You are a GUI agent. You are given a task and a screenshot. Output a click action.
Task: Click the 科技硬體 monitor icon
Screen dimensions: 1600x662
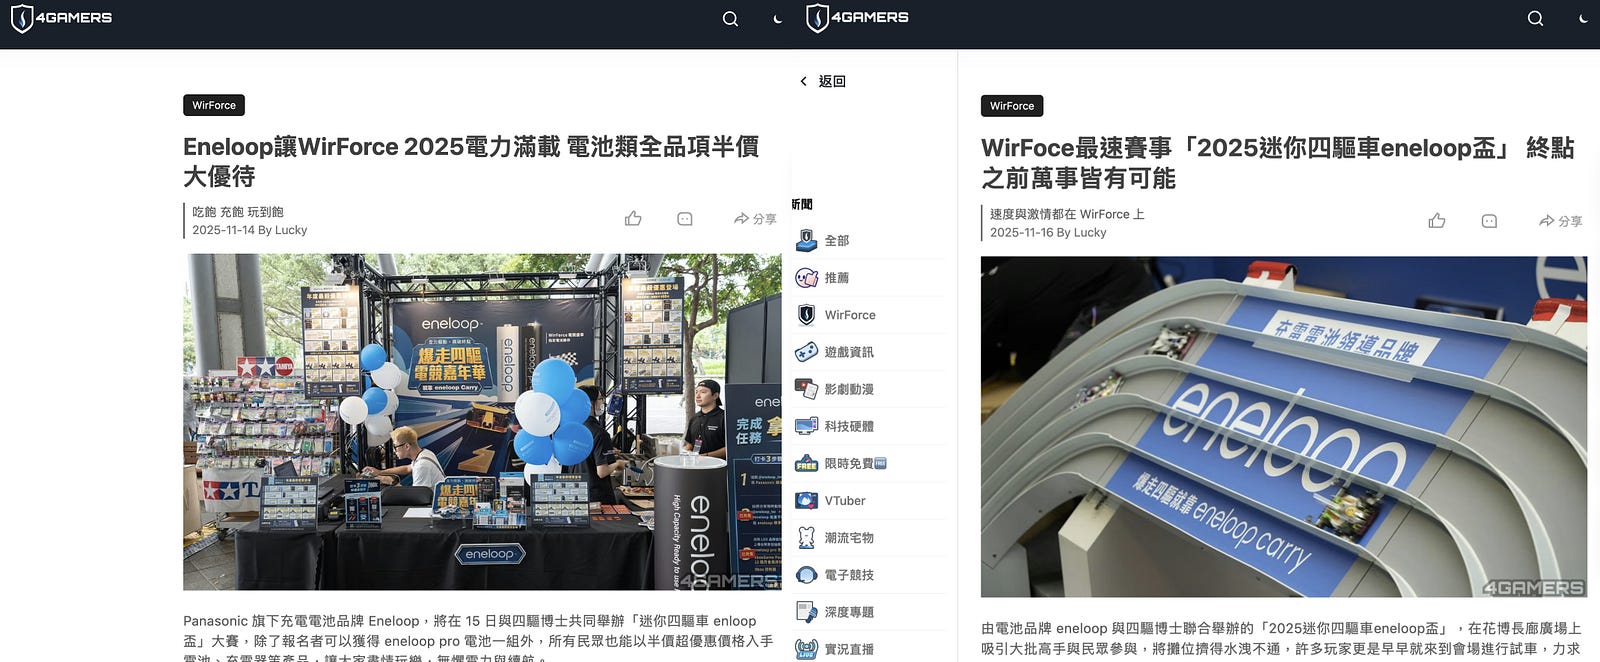(806, 426)
